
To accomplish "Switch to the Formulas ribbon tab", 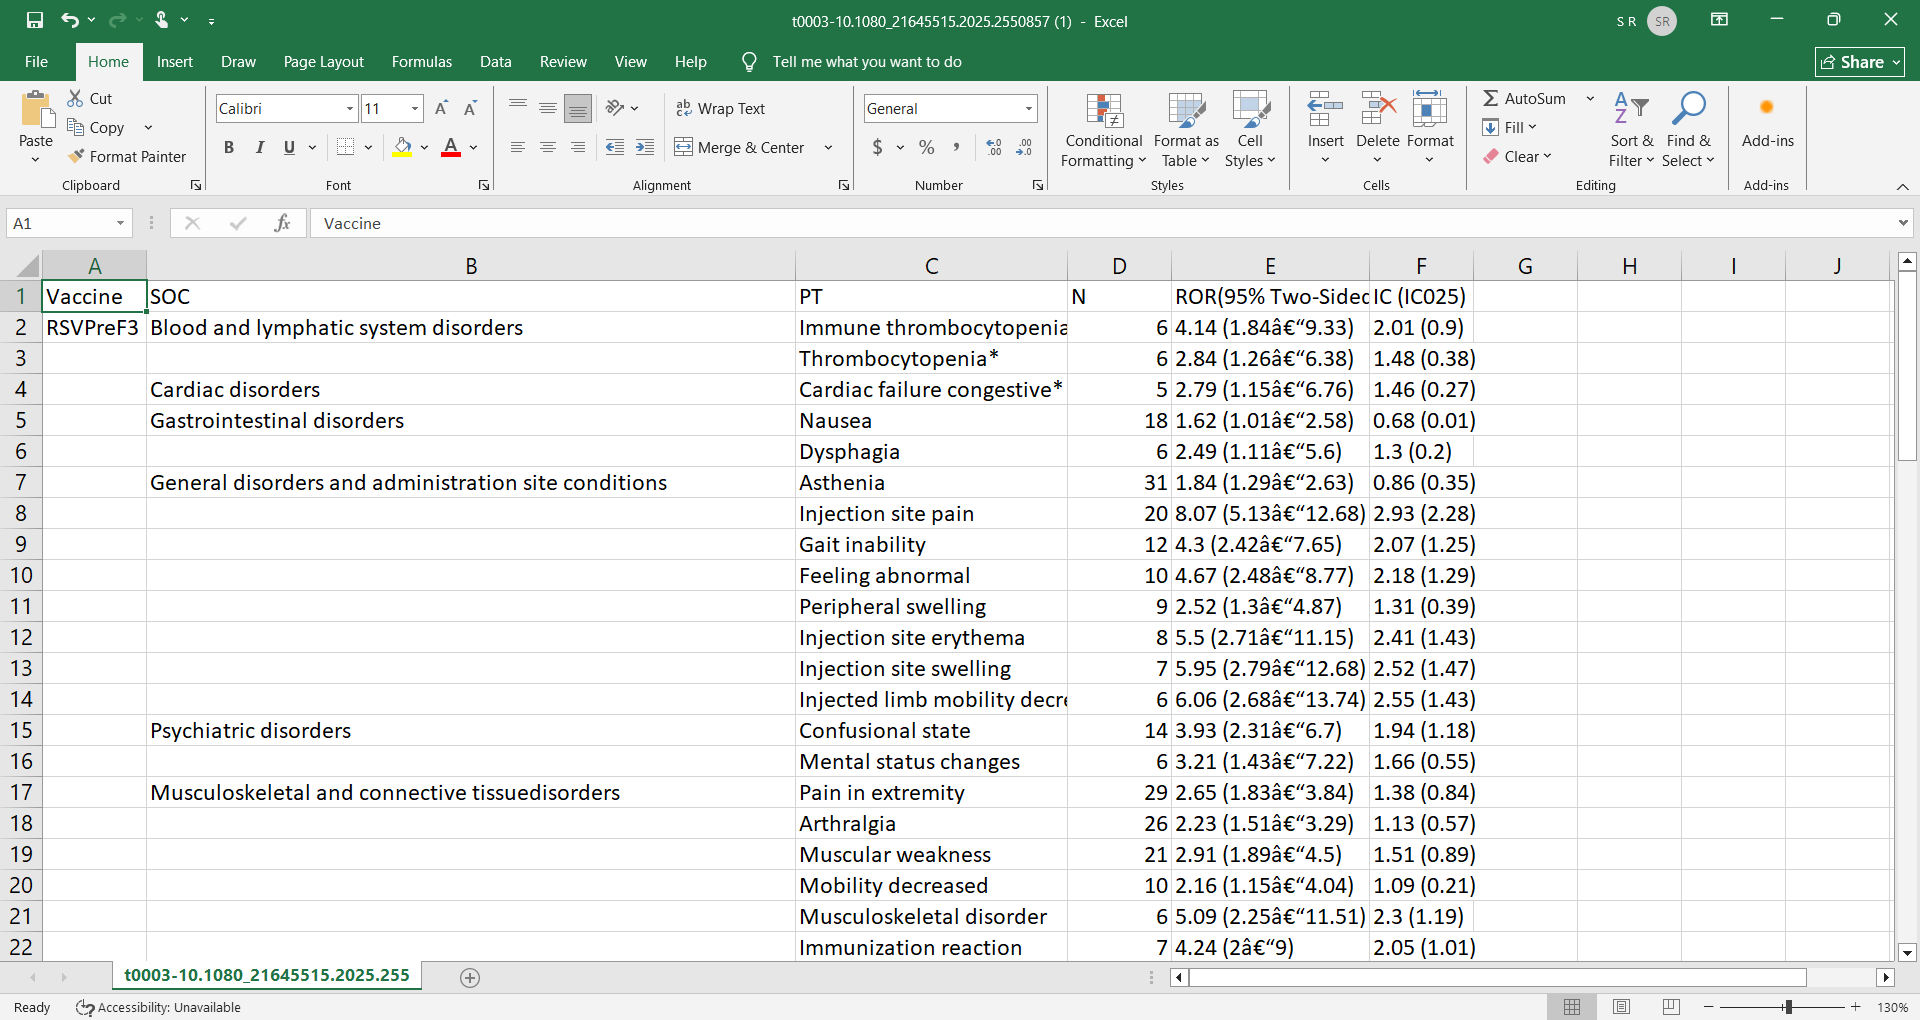I will [x=421, y=62].
